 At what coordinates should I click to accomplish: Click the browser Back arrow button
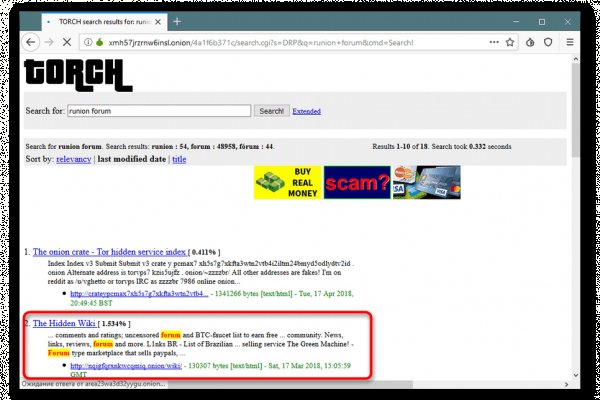pos(32,42)
